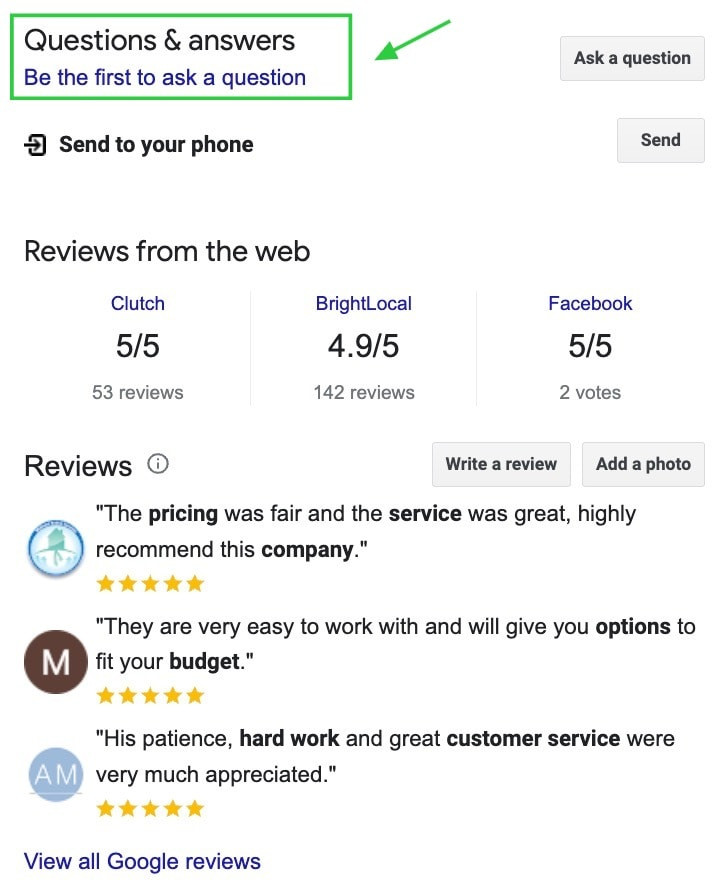This screenshot has width=720, height=886.
Task: Click the Write a review button
Action: [x=501, y=464]
